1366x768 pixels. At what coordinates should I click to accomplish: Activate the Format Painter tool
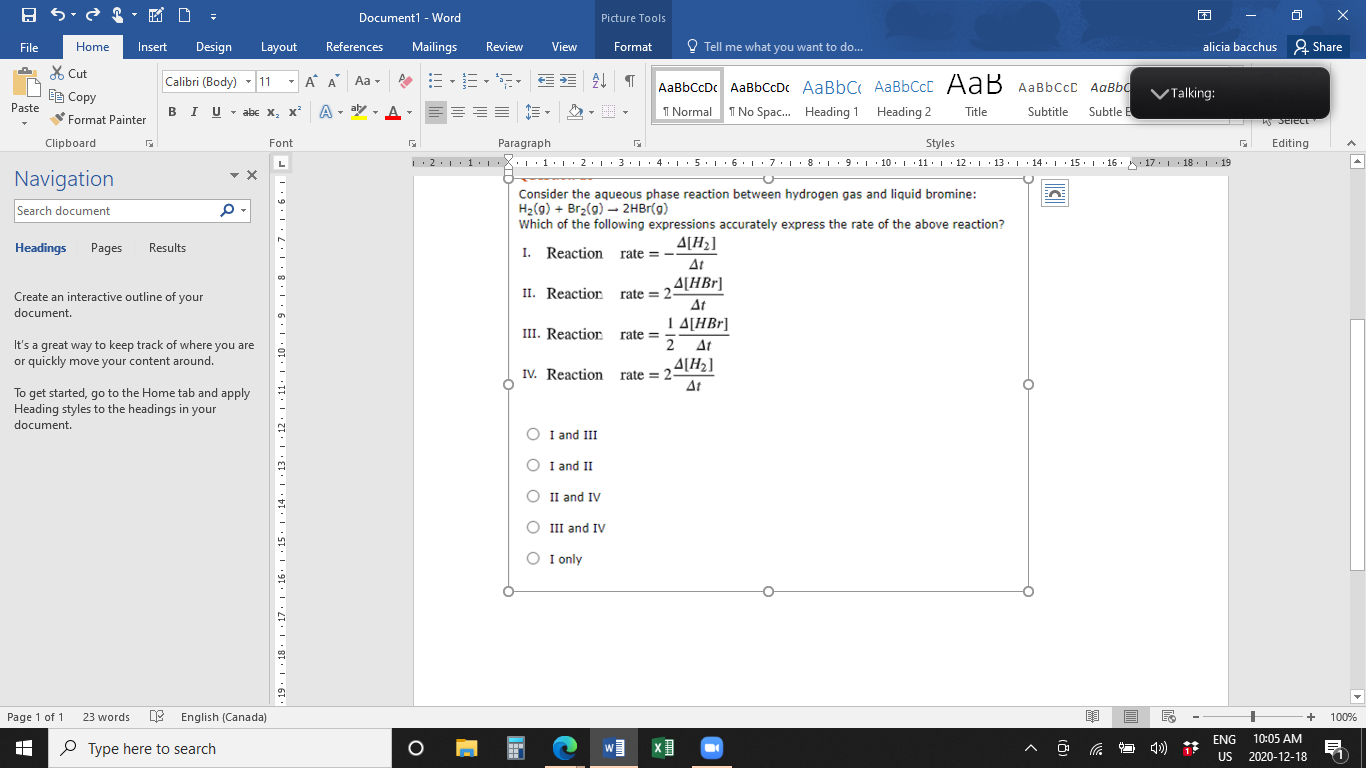pos(98,117)
